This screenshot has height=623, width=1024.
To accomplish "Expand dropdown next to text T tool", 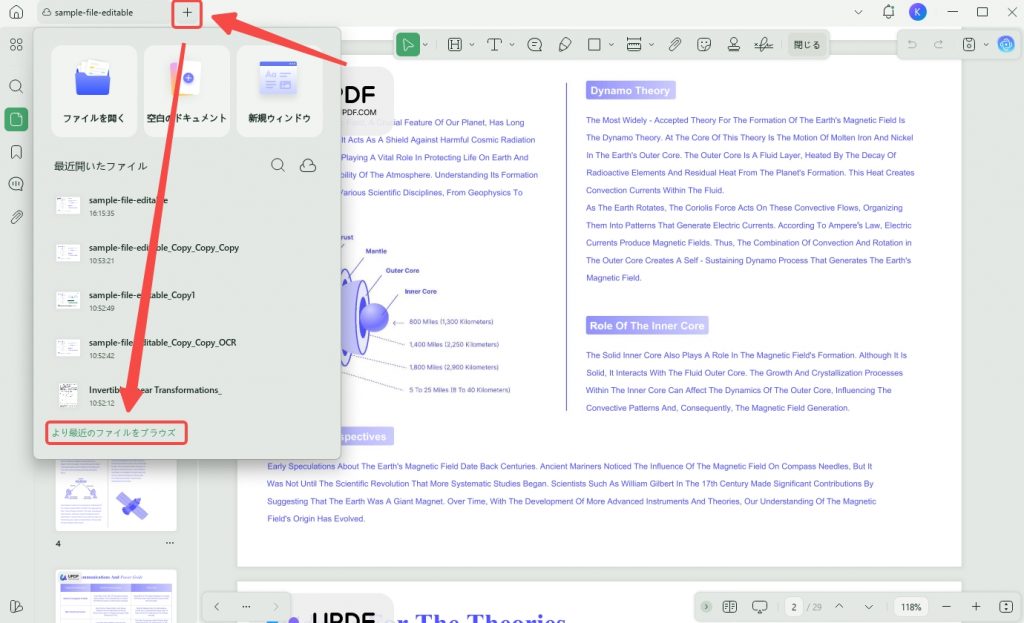I will [511, 44].
